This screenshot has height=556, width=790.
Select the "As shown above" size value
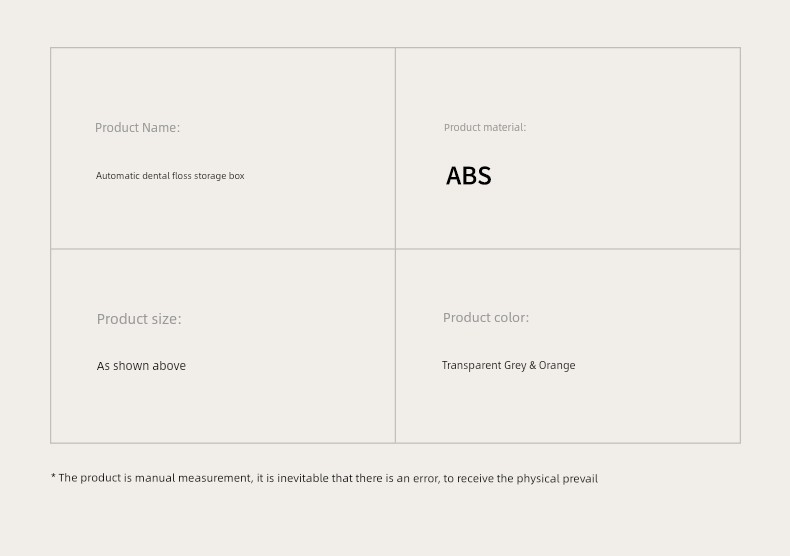pyautogui.click(x=141, y=366)
